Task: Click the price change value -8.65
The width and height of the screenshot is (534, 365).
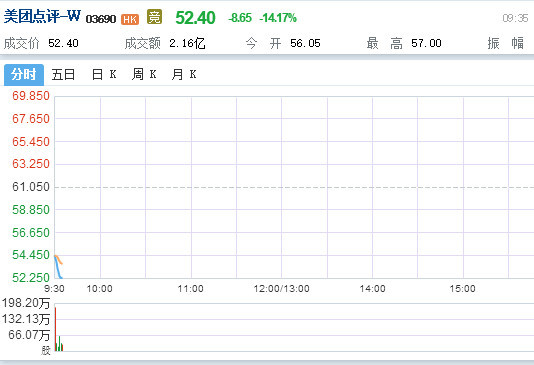Action: point(240,18)
